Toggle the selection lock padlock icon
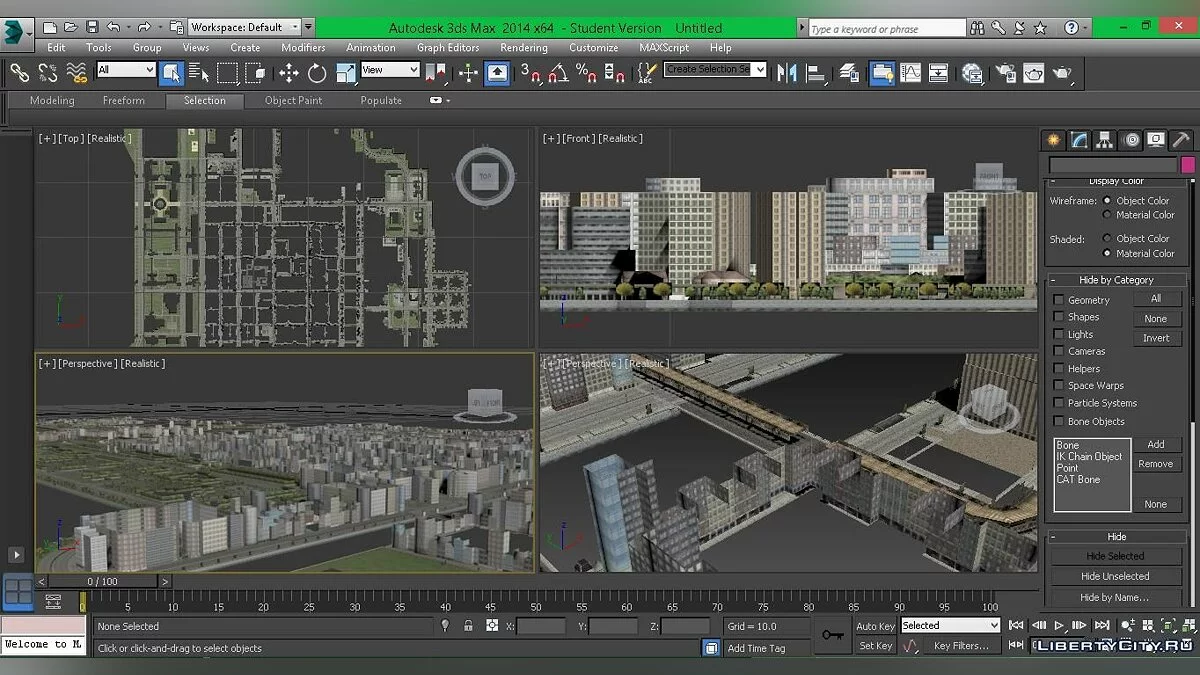The image size is (1200, 675). 468,626
